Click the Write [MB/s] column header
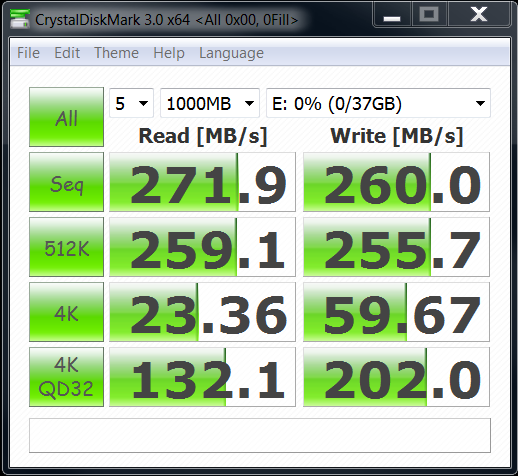 click(x=397, y=136)
